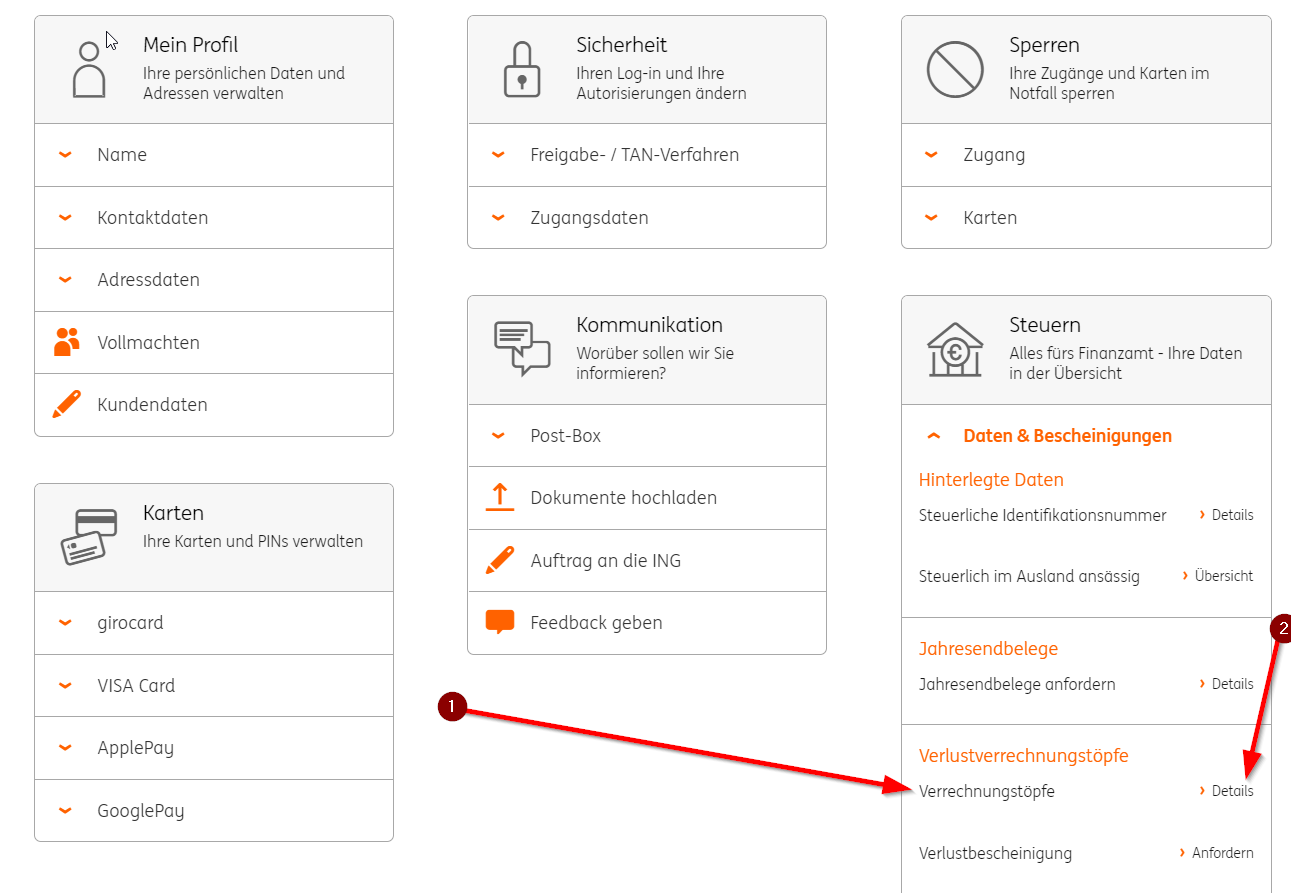
Task: Click the Sicherheit padlock icon
Action: [x=521, y=70]
